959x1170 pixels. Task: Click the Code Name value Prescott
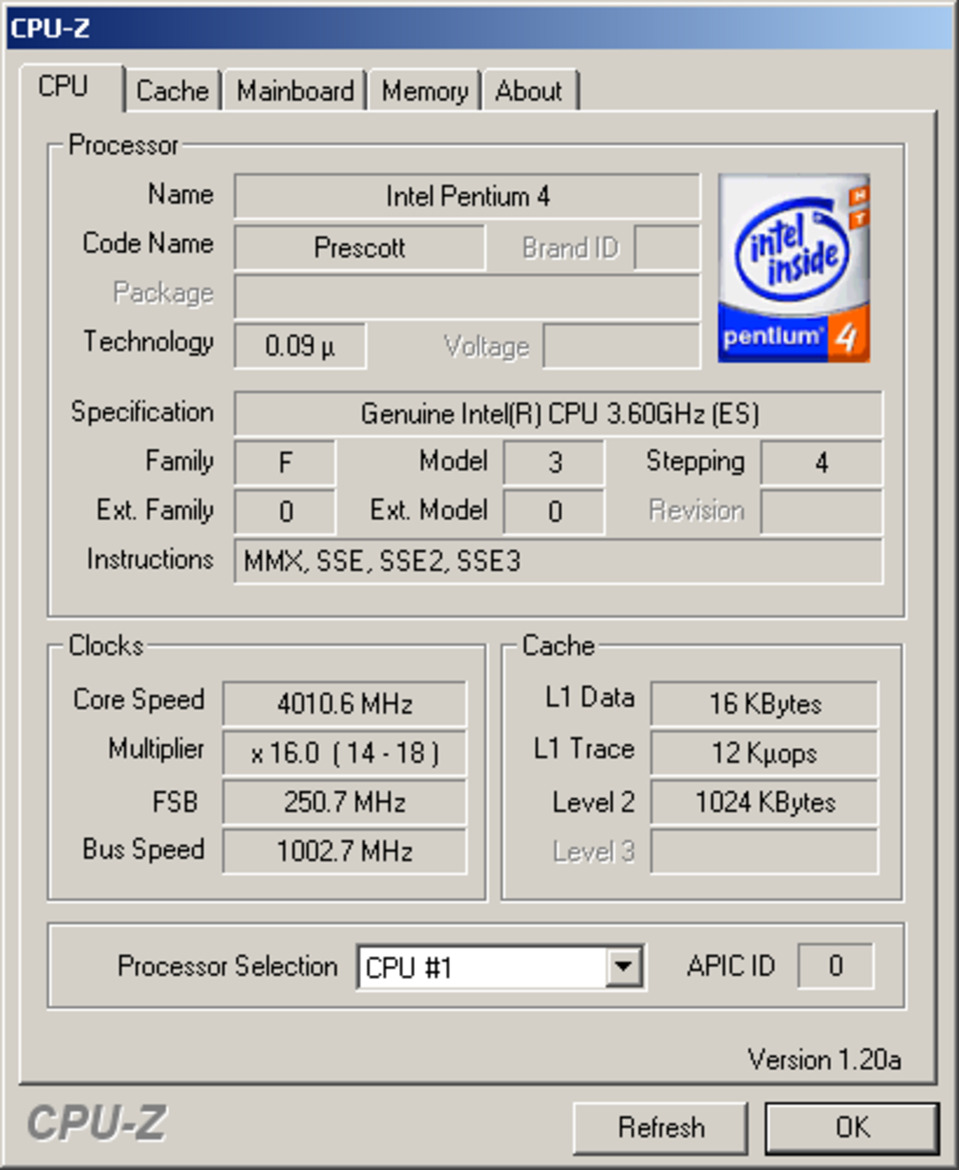(359, 247)
